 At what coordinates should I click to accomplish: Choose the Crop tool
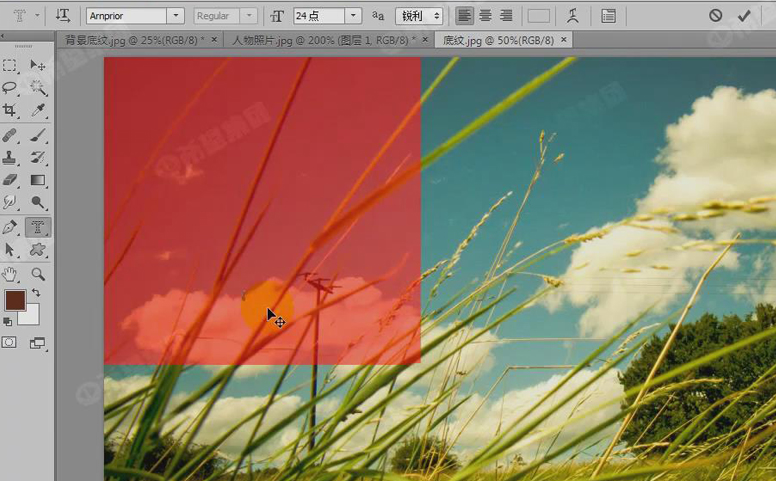[x=10, y=110]
